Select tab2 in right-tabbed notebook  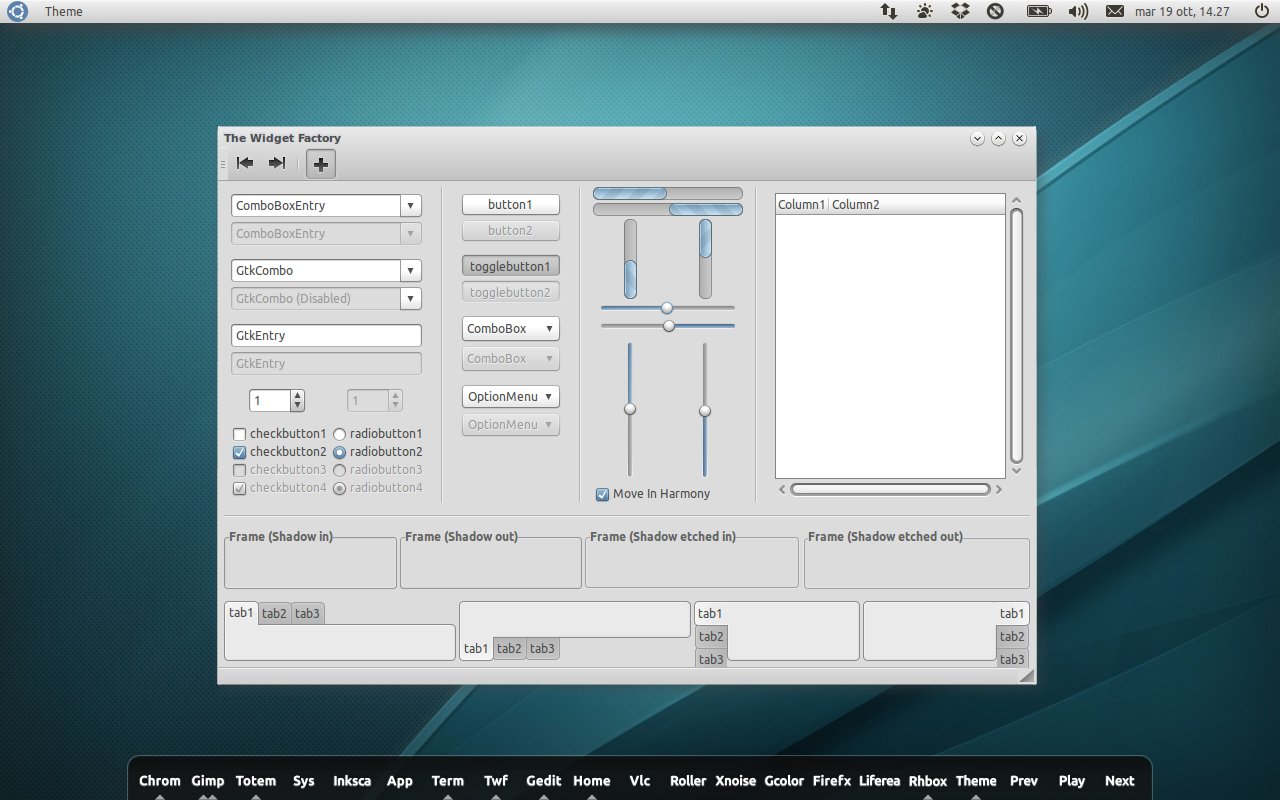pos(1012,636)
